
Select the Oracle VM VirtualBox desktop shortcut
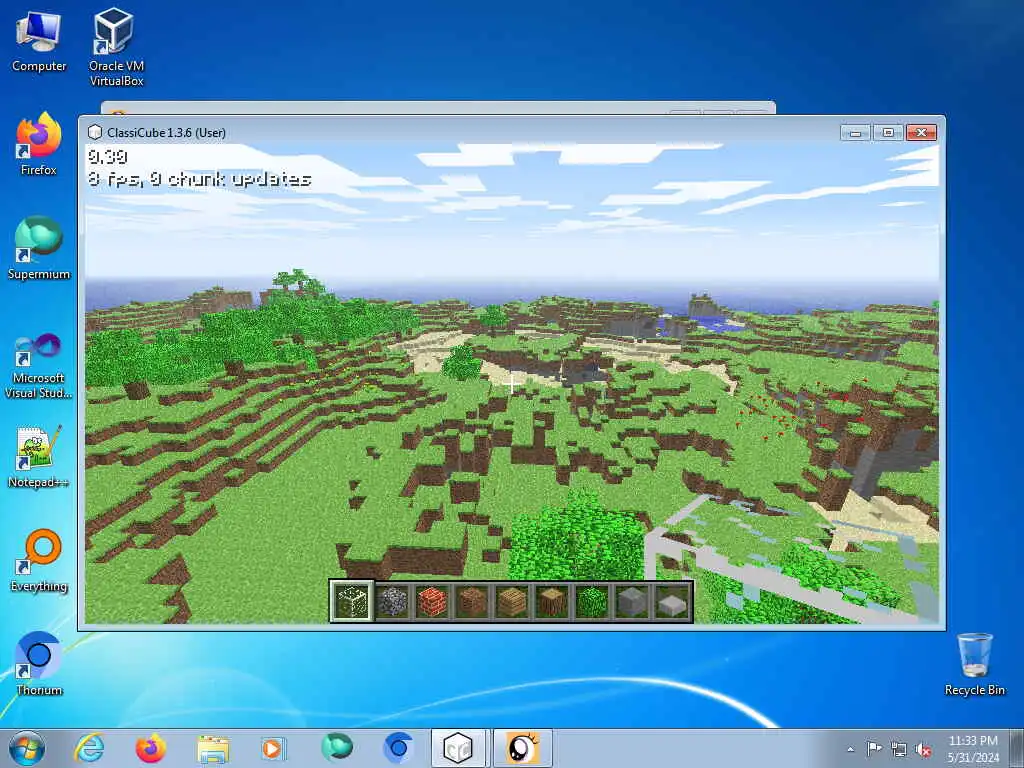tap(116, 47)
